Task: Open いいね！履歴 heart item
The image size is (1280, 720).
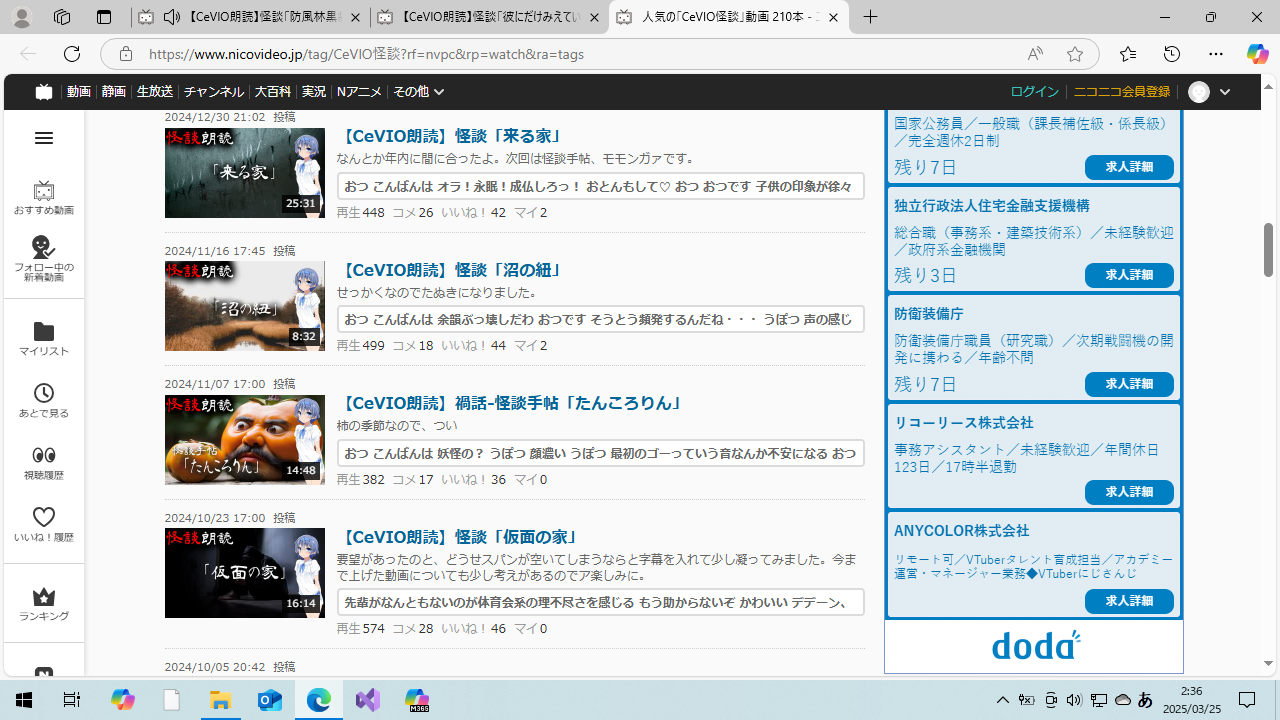Action: [x=44, y=525]
